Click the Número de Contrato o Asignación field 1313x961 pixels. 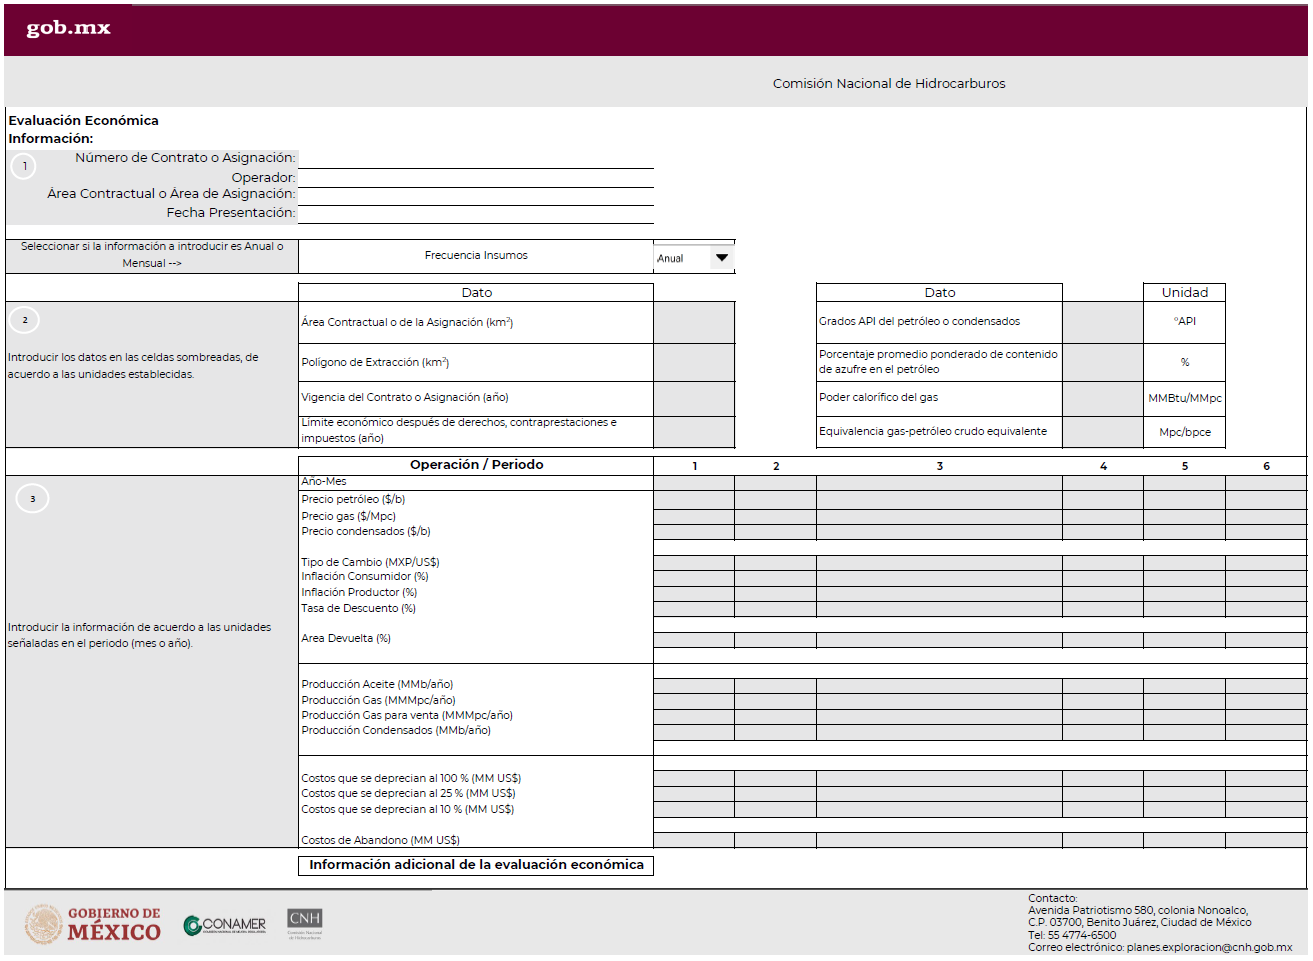tap(476, 159)
